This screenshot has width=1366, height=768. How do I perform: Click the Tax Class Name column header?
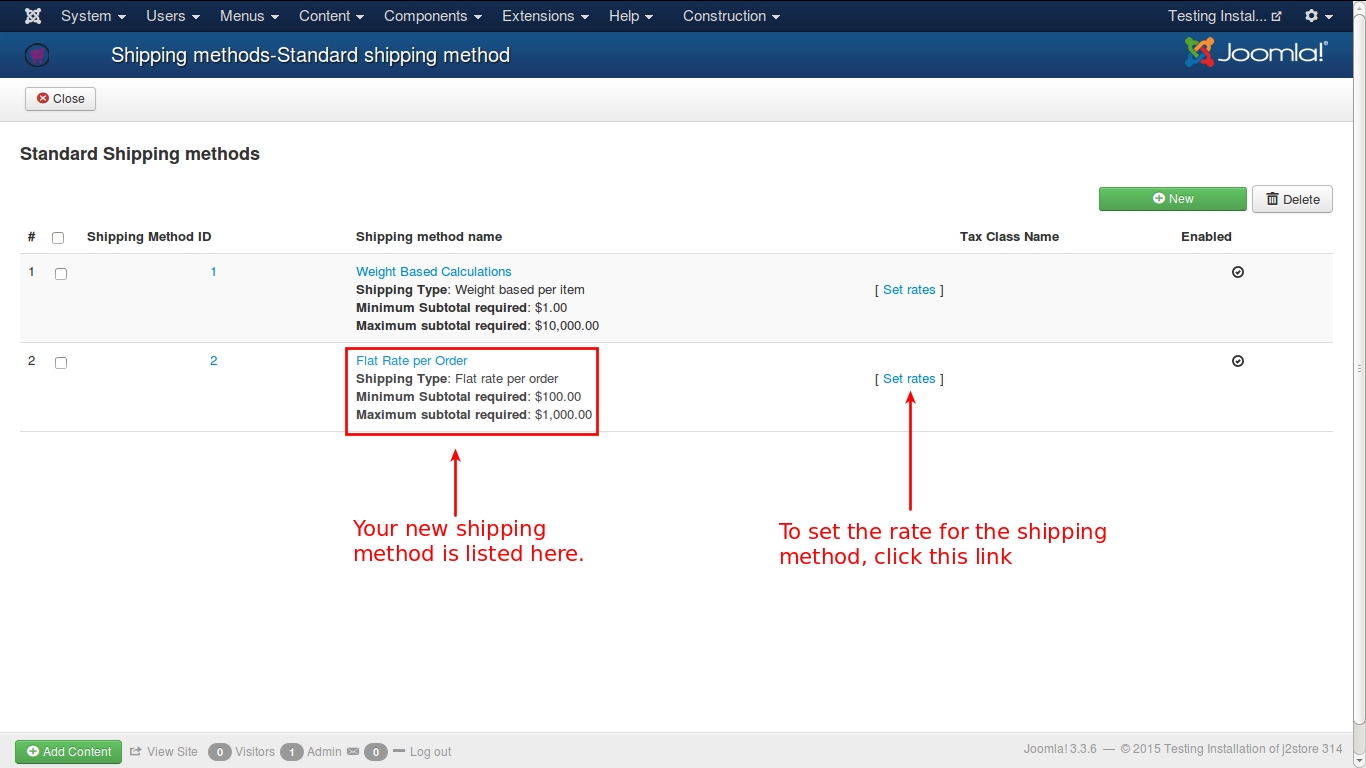pyautogui.click(x=1009, y=237)
